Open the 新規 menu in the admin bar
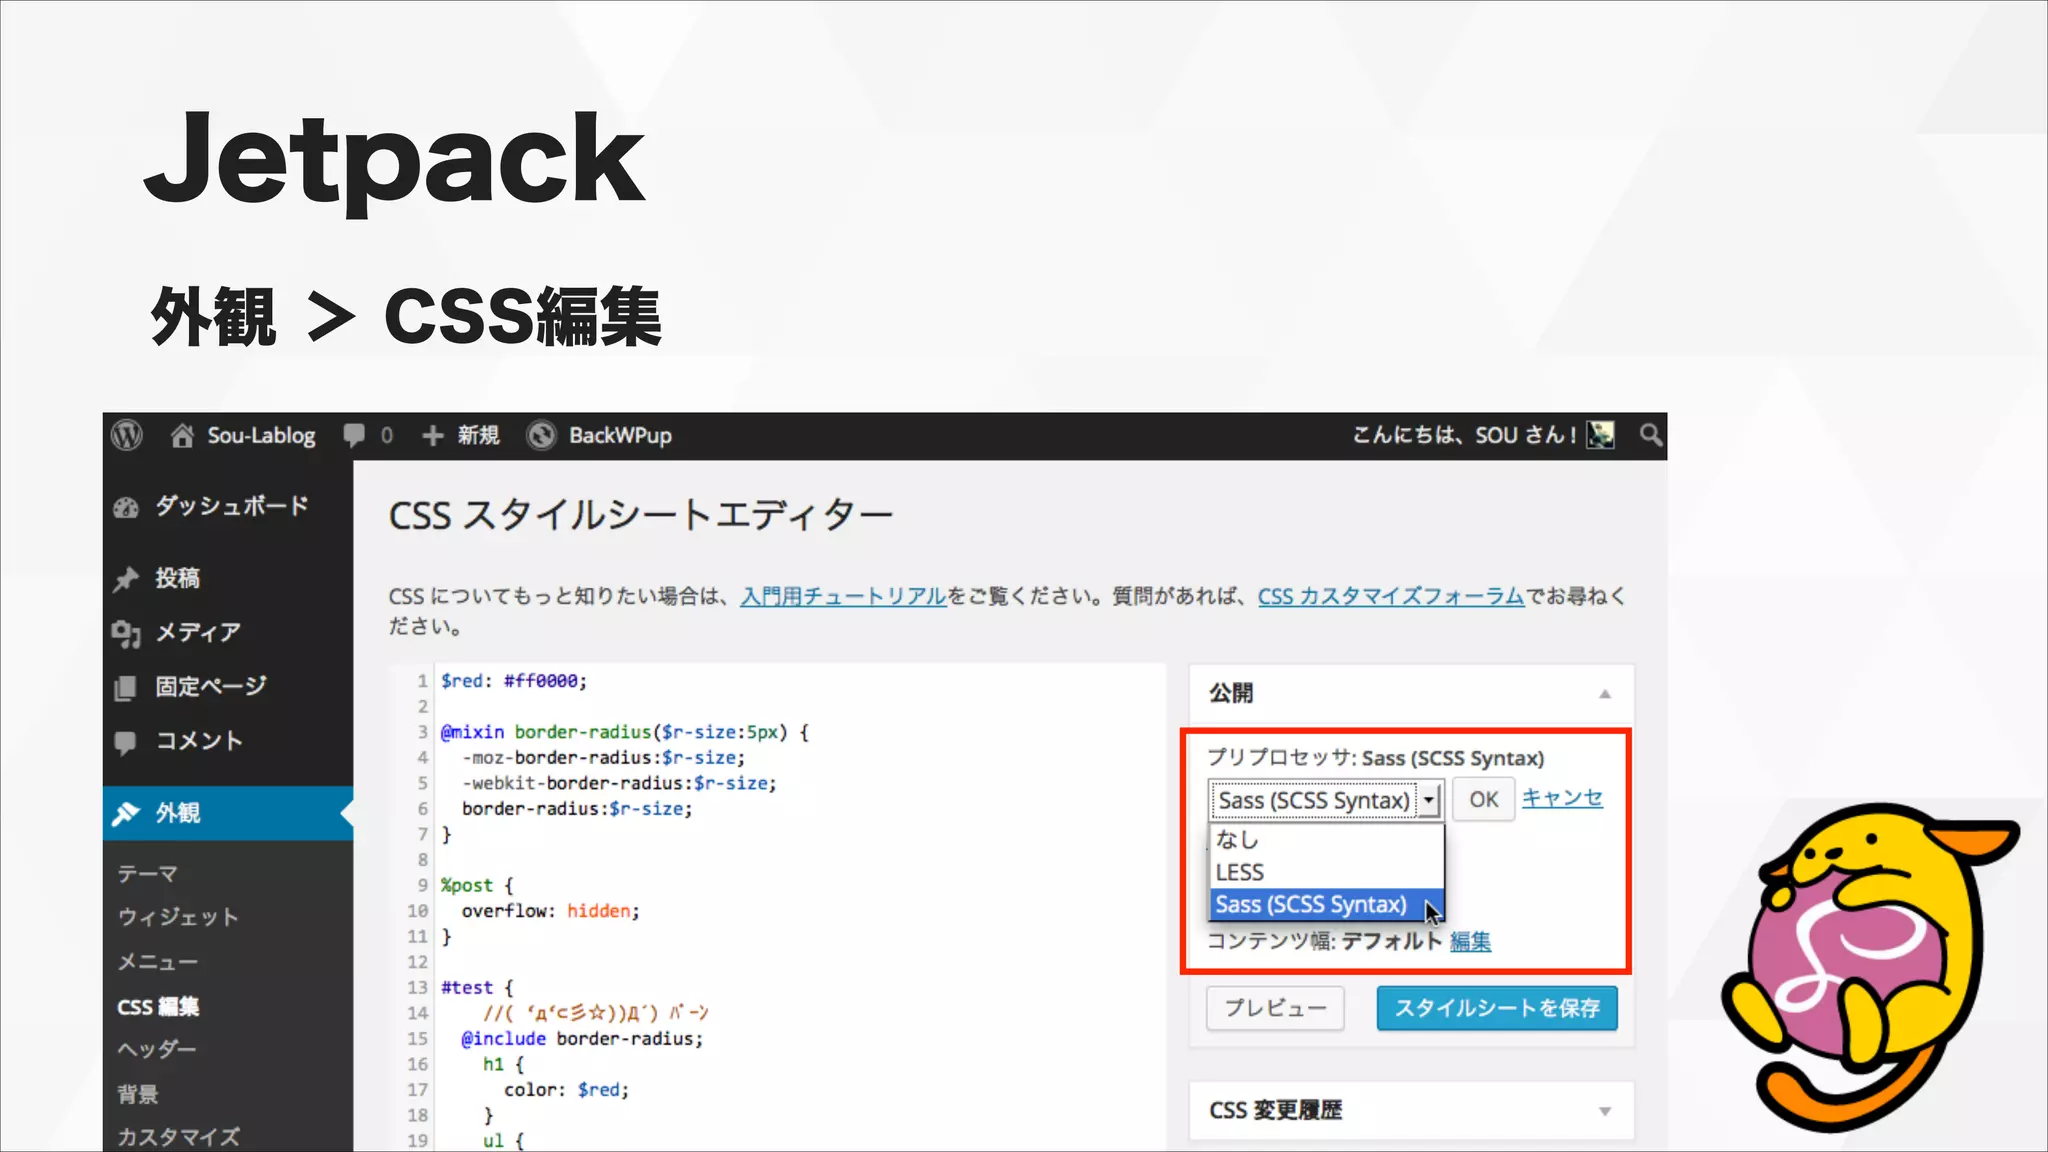Screen dimensions: 2048x1152 tap(479, 435)
